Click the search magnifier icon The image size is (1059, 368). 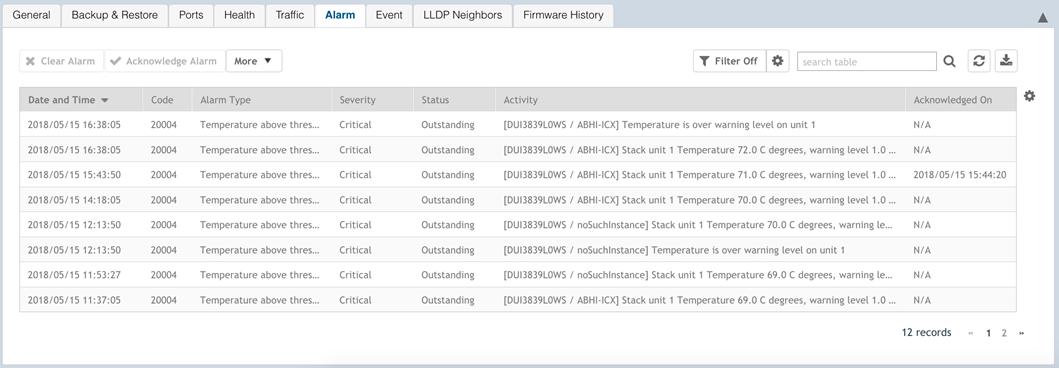(950, 61)
